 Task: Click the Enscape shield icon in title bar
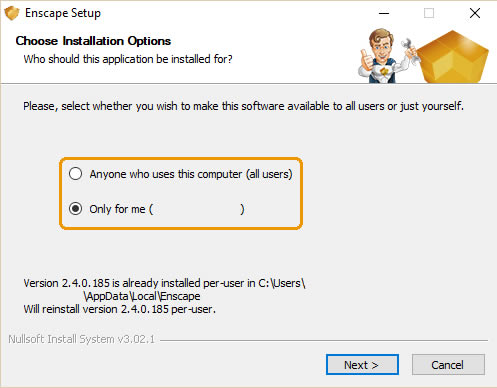(x=12, y=13)
